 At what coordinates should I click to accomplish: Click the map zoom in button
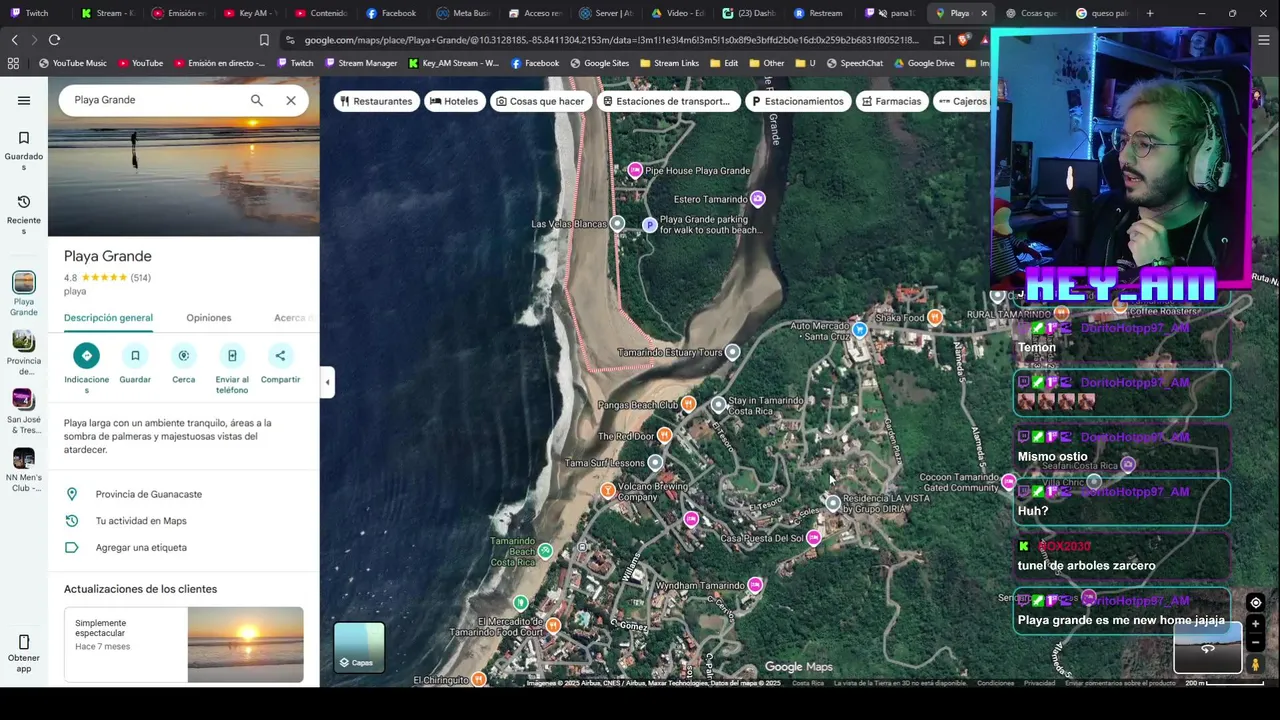[1256, 624]
